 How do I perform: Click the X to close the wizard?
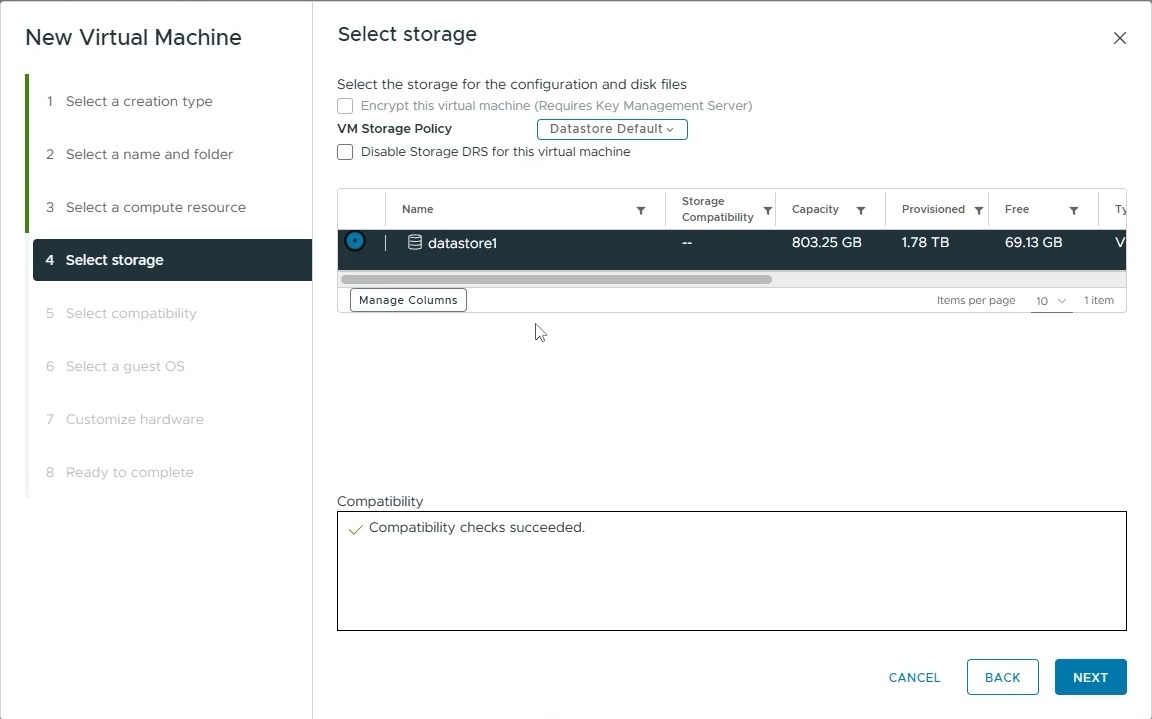click(x=1119, y=37)
